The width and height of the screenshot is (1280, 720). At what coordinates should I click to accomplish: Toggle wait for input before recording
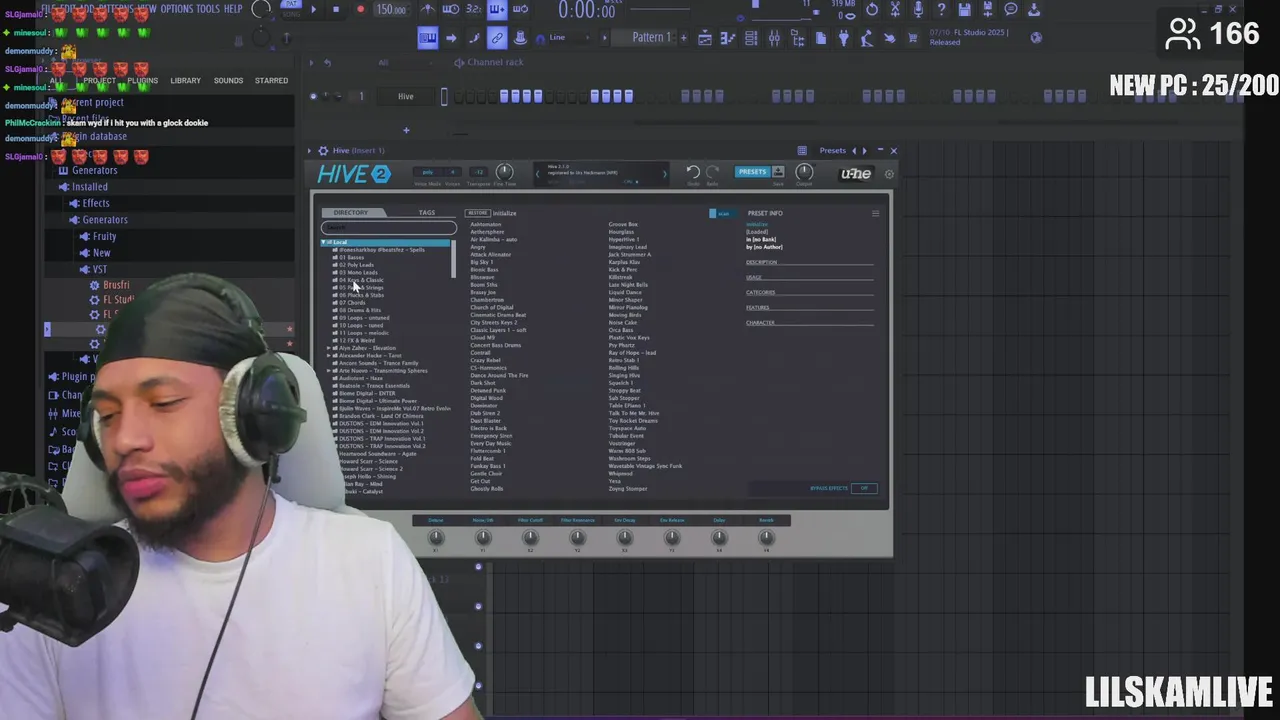pyautogui.click(x=451, y=10)
